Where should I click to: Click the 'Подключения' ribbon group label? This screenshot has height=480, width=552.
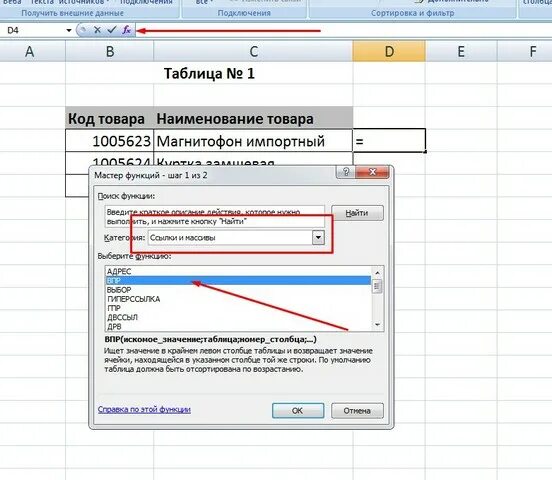pos(244,13)
